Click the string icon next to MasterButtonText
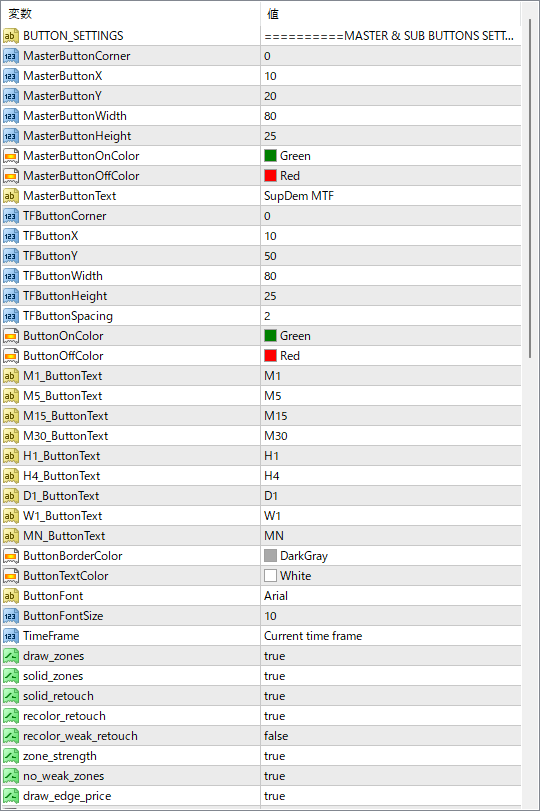The height and width of the screenshot is (811, 540). coord(10,196)
